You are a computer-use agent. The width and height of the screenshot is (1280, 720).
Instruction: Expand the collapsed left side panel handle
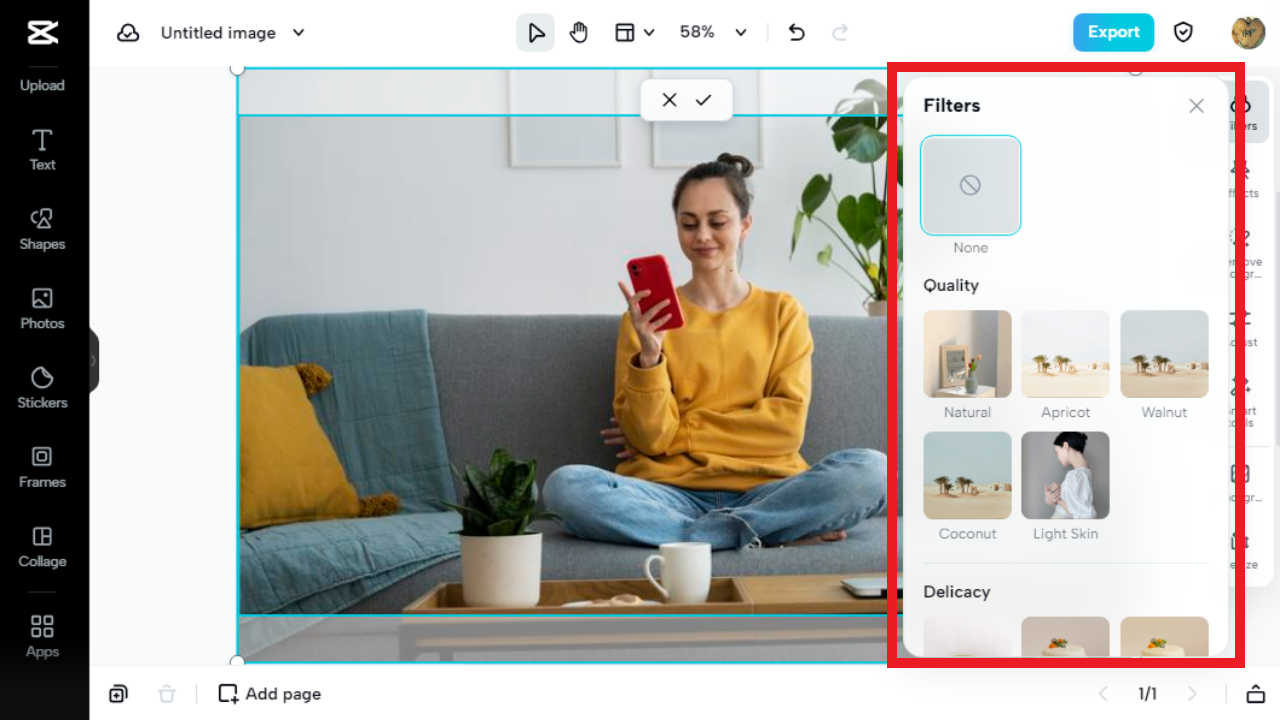click(94, 360)
